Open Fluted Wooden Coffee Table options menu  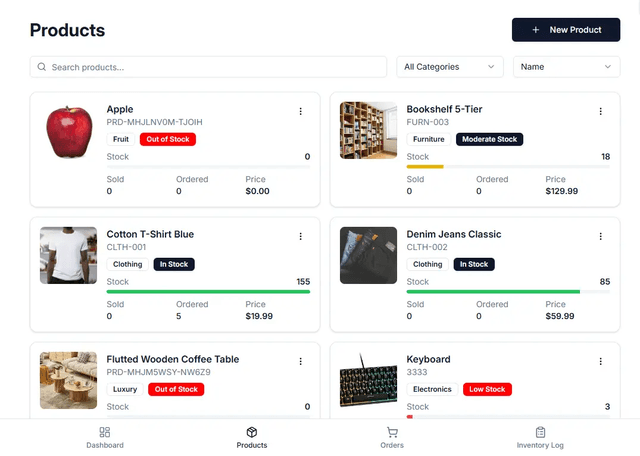[x=301, y=361]
